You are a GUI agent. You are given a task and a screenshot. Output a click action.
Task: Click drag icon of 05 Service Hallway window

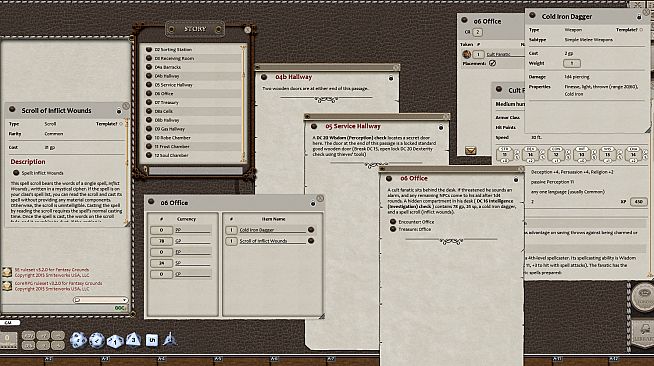[x=314, y=126]
